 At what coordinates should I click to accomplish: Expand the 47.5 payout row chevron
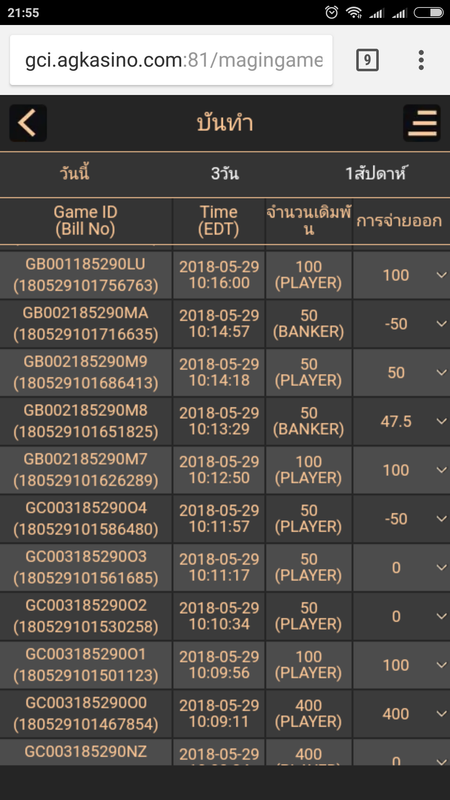[x=441, y=421]
